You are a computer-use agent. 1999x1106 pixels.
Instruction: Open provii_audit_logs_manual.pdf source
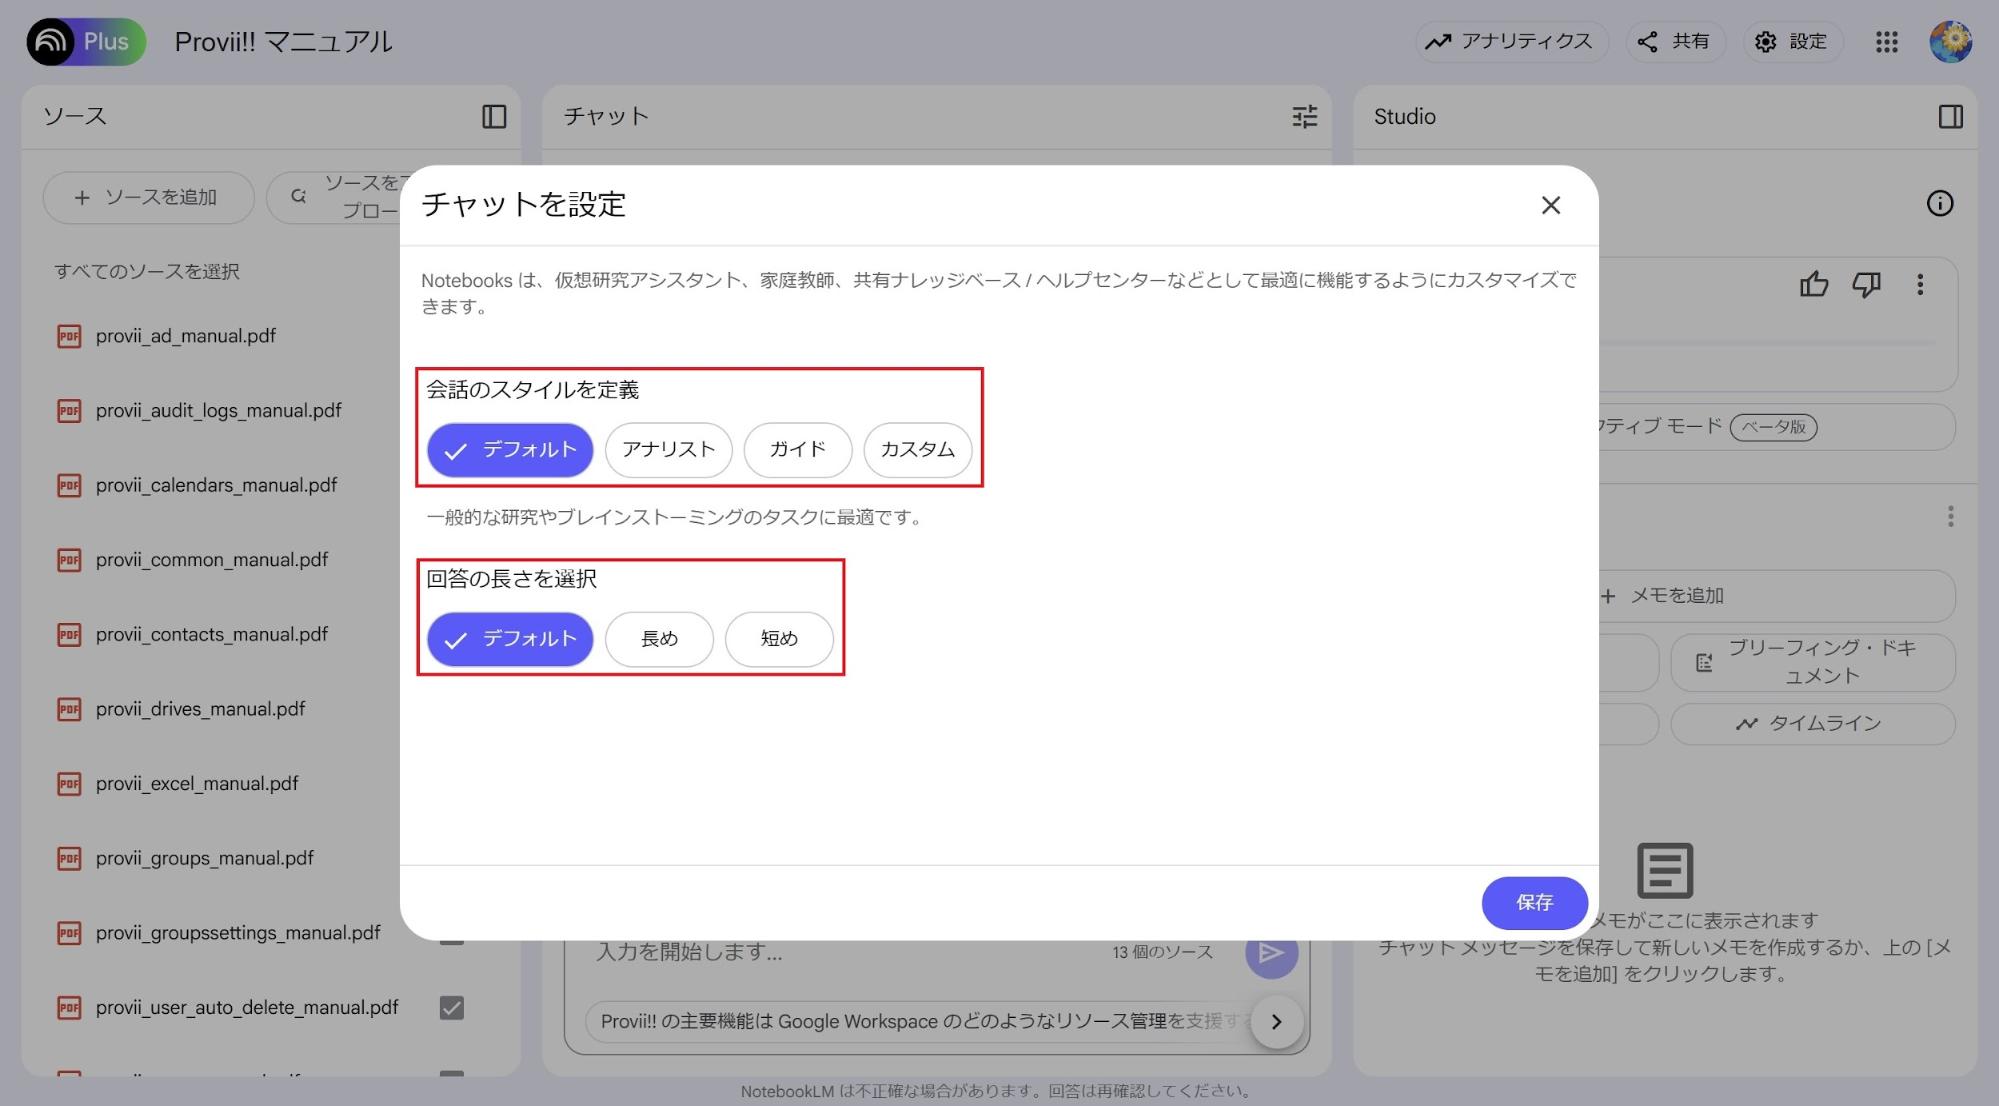click(x=219, y=411)
